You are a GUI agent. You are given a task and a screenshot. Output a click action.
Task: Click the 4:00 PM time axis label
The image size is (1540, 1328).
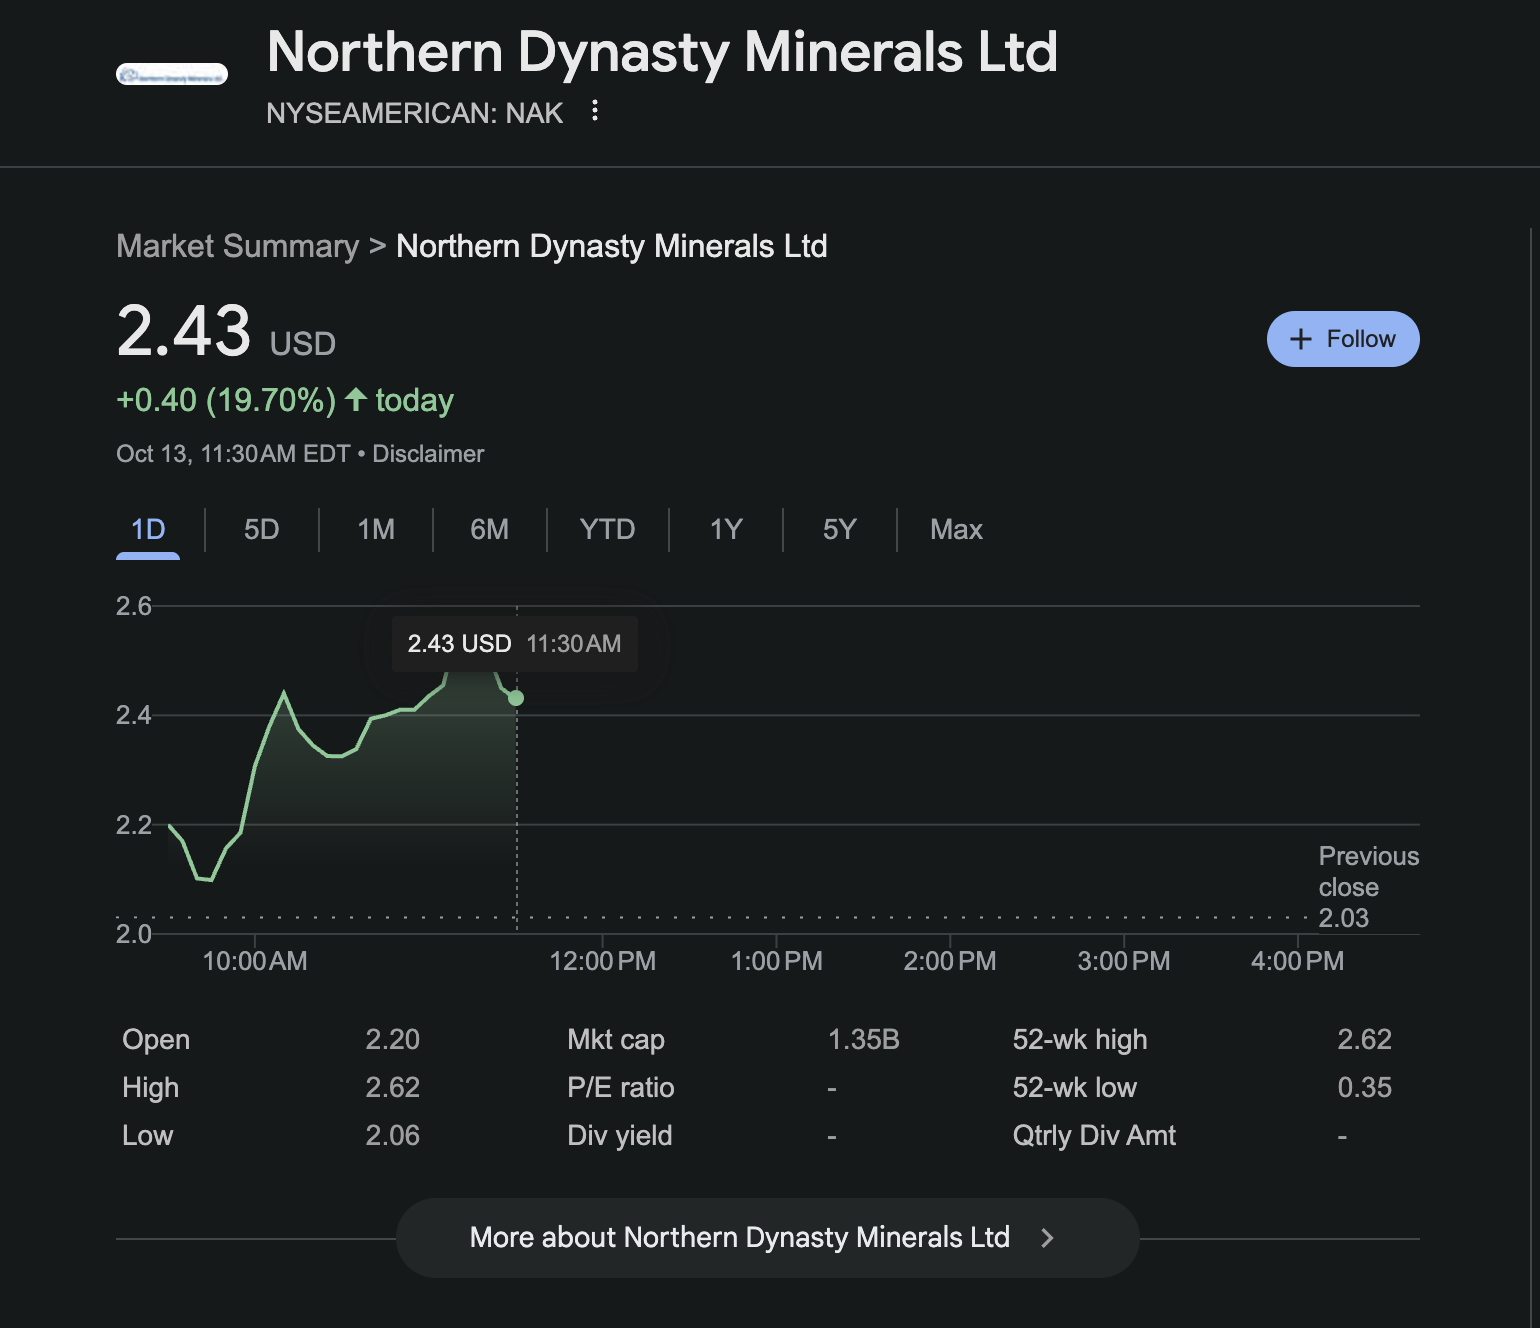[1298, 961]
